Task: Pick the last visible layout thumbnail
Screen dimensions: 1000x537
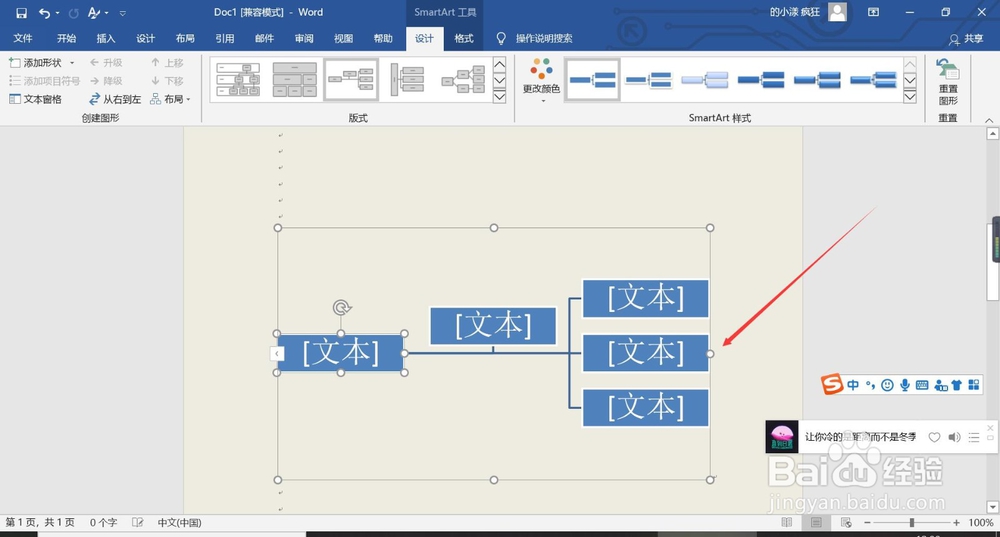Action: 464,80
